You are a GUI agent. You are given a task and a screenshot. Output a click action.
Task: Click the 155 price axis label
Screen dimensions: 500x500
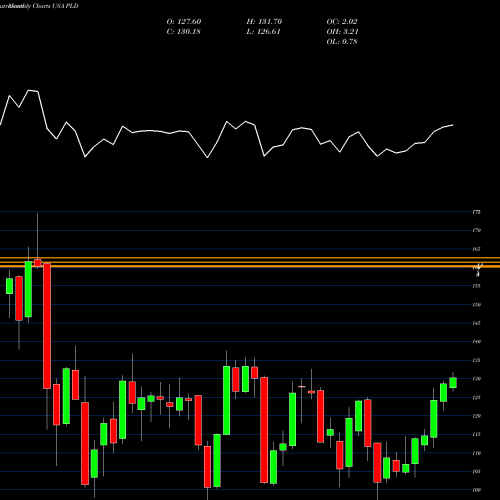point(477,286)
